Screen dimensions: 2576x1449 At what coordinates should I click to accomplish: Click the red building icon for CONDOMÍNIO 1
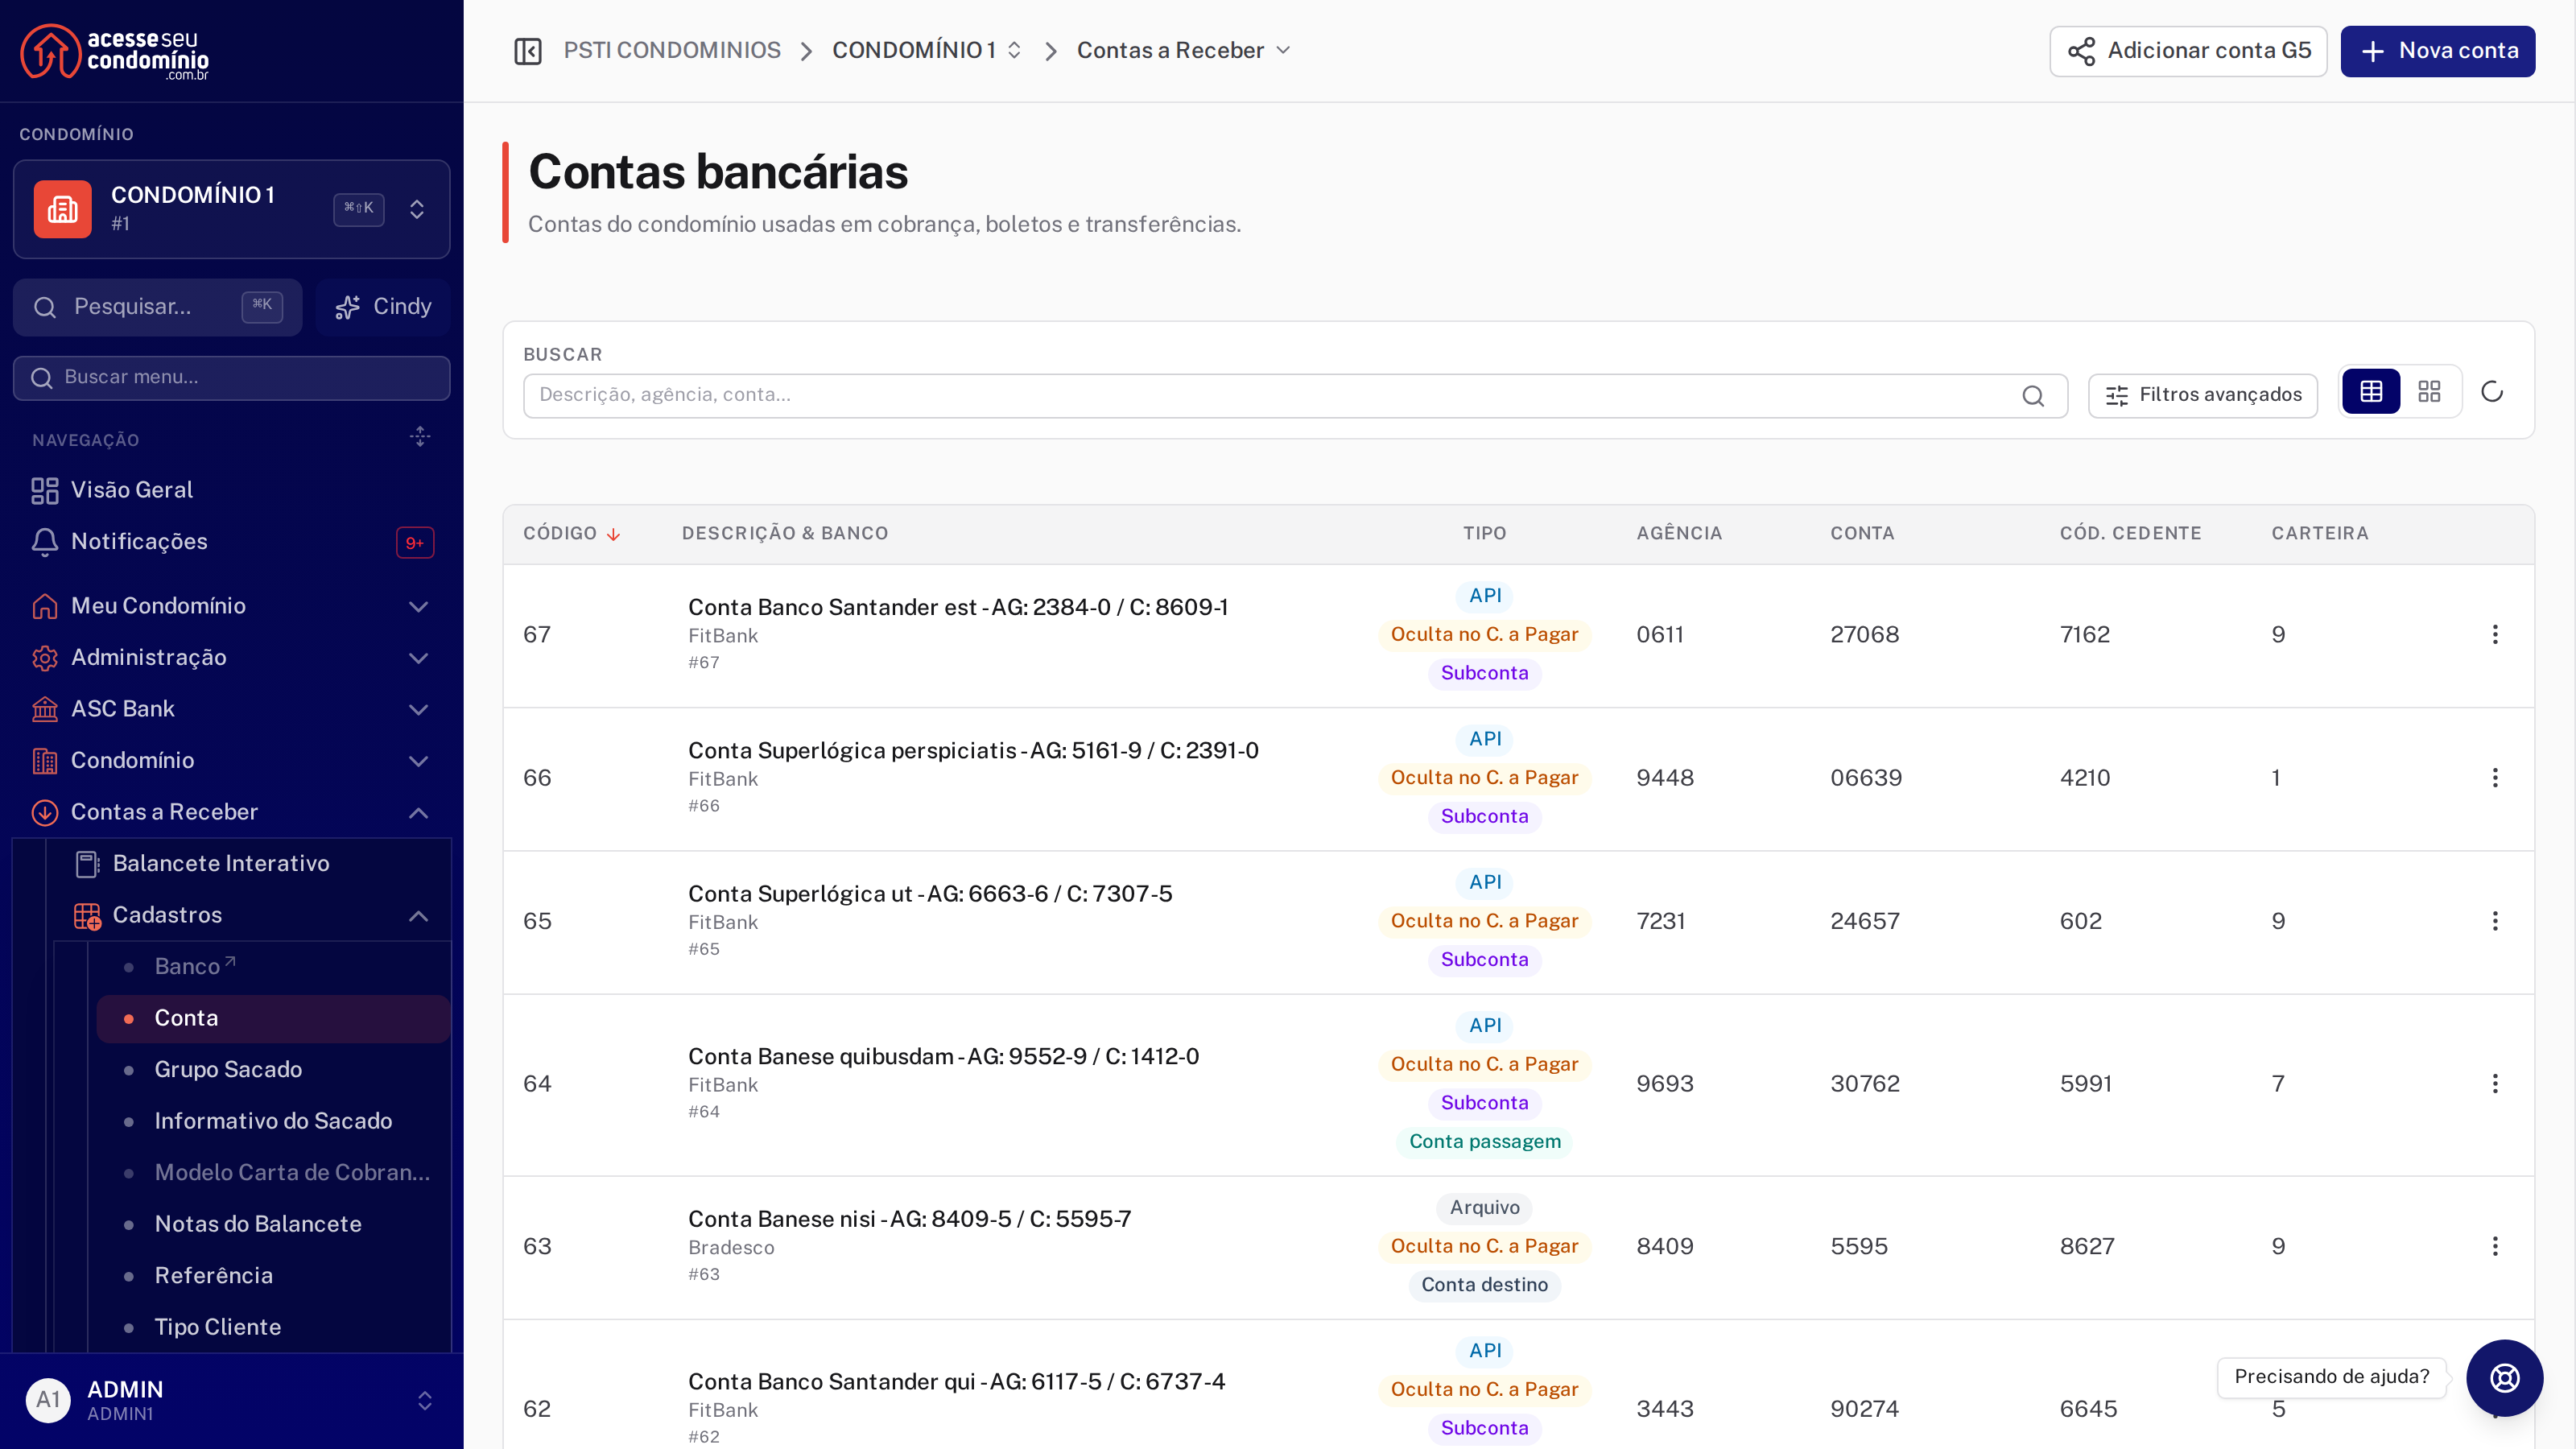(63, 208)
